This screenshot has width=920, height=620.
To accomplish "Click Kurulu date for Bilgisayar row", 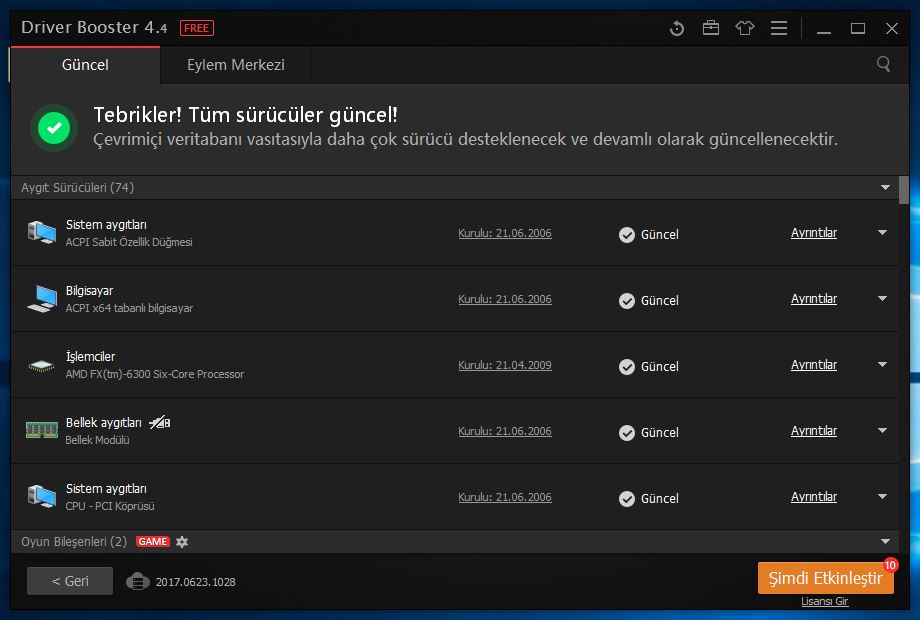I will [x=505, y=299].
